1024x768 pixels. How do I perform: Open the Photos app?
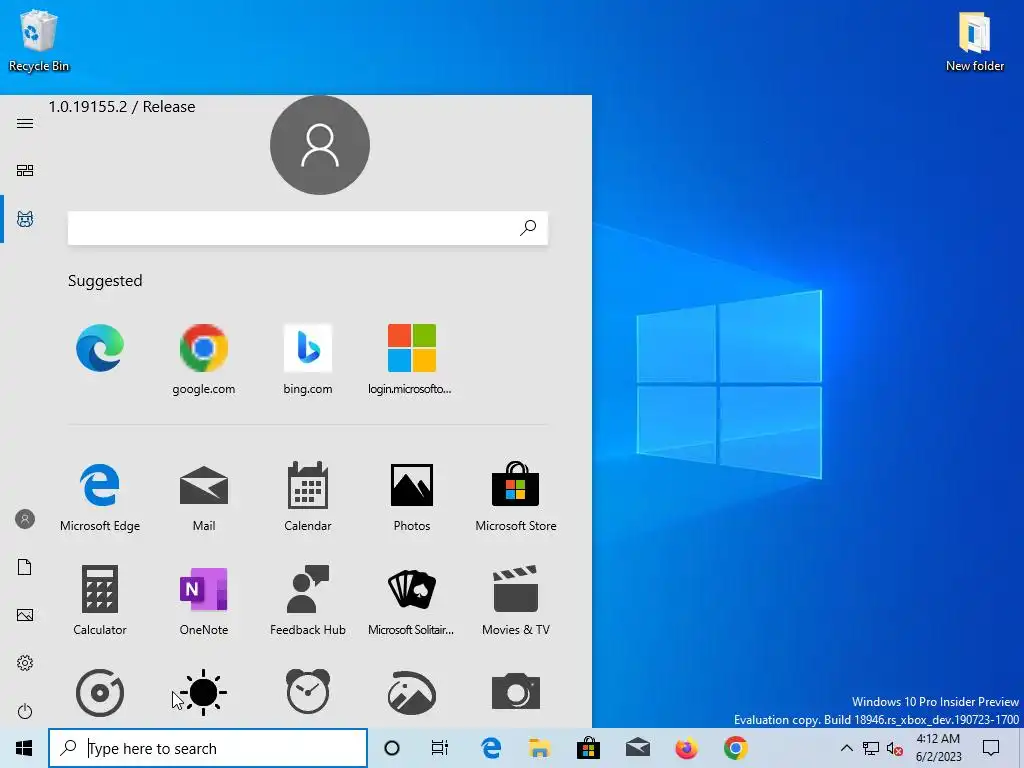tap(411, 496)
